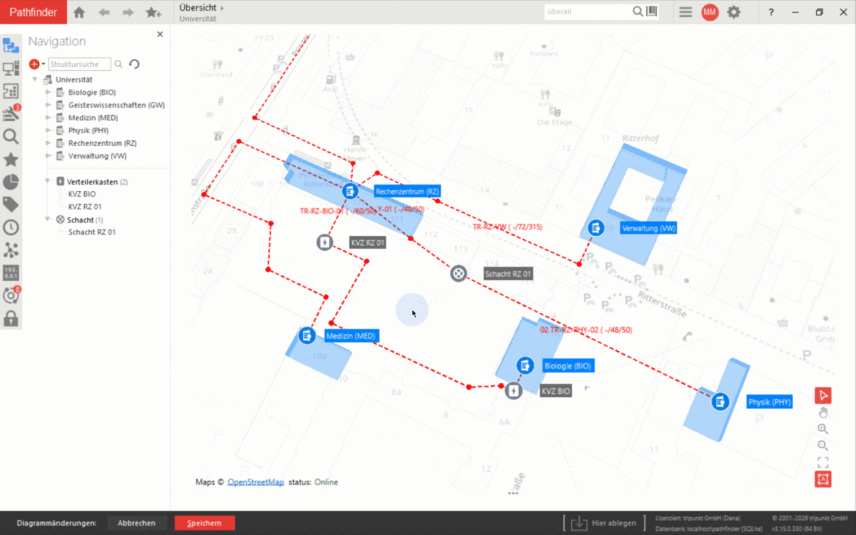Select Schacht RZ 01 in navigation tree
The width and height of the screenshot is (856, 535).
[92, 232]
